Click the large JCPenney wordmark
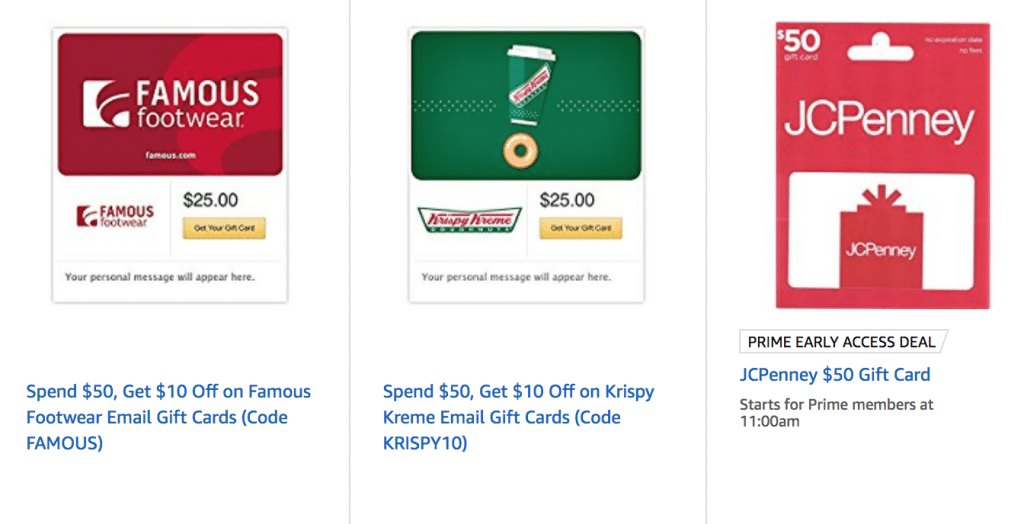1024x524 pixels. pyautogui.click(x=879, y=123)
